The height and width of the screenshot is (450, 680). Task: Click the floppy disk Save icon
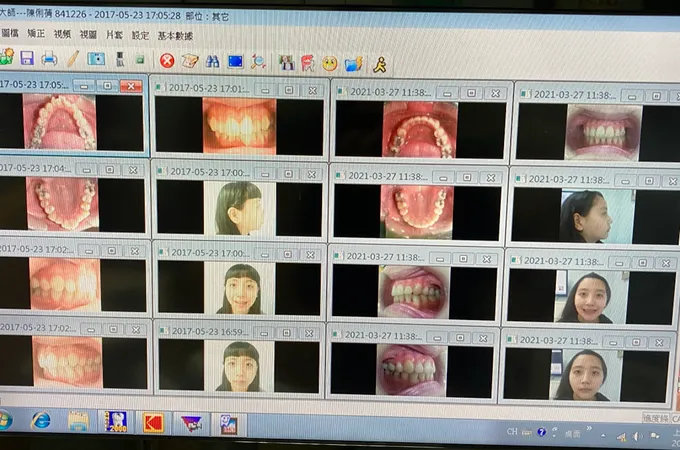[x=27, y=58]
